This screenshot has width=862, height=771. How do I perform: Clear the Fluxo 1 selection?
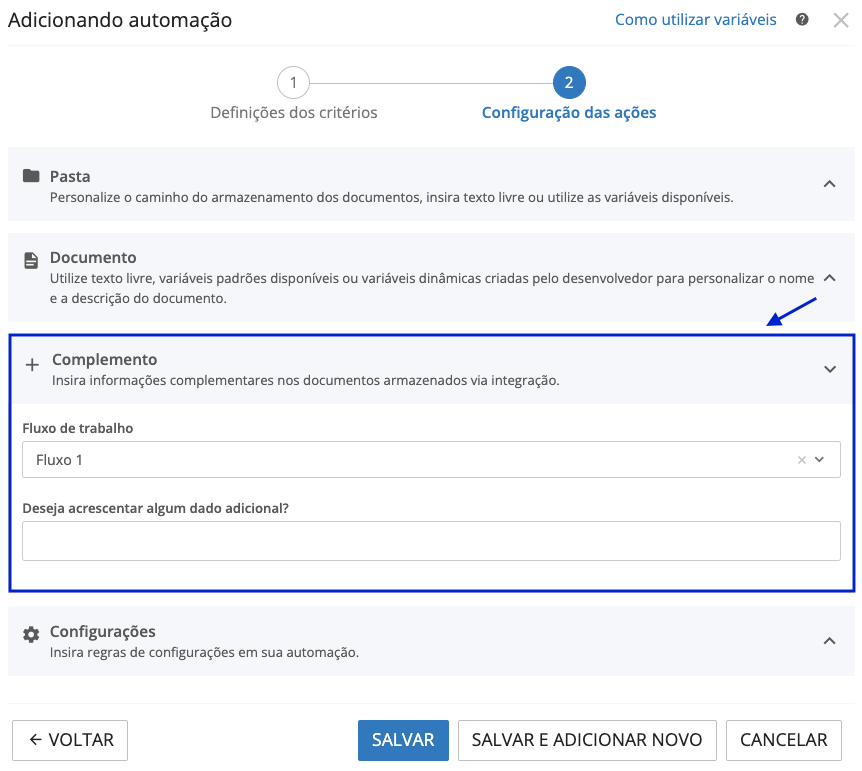click(x=801, y=460)
